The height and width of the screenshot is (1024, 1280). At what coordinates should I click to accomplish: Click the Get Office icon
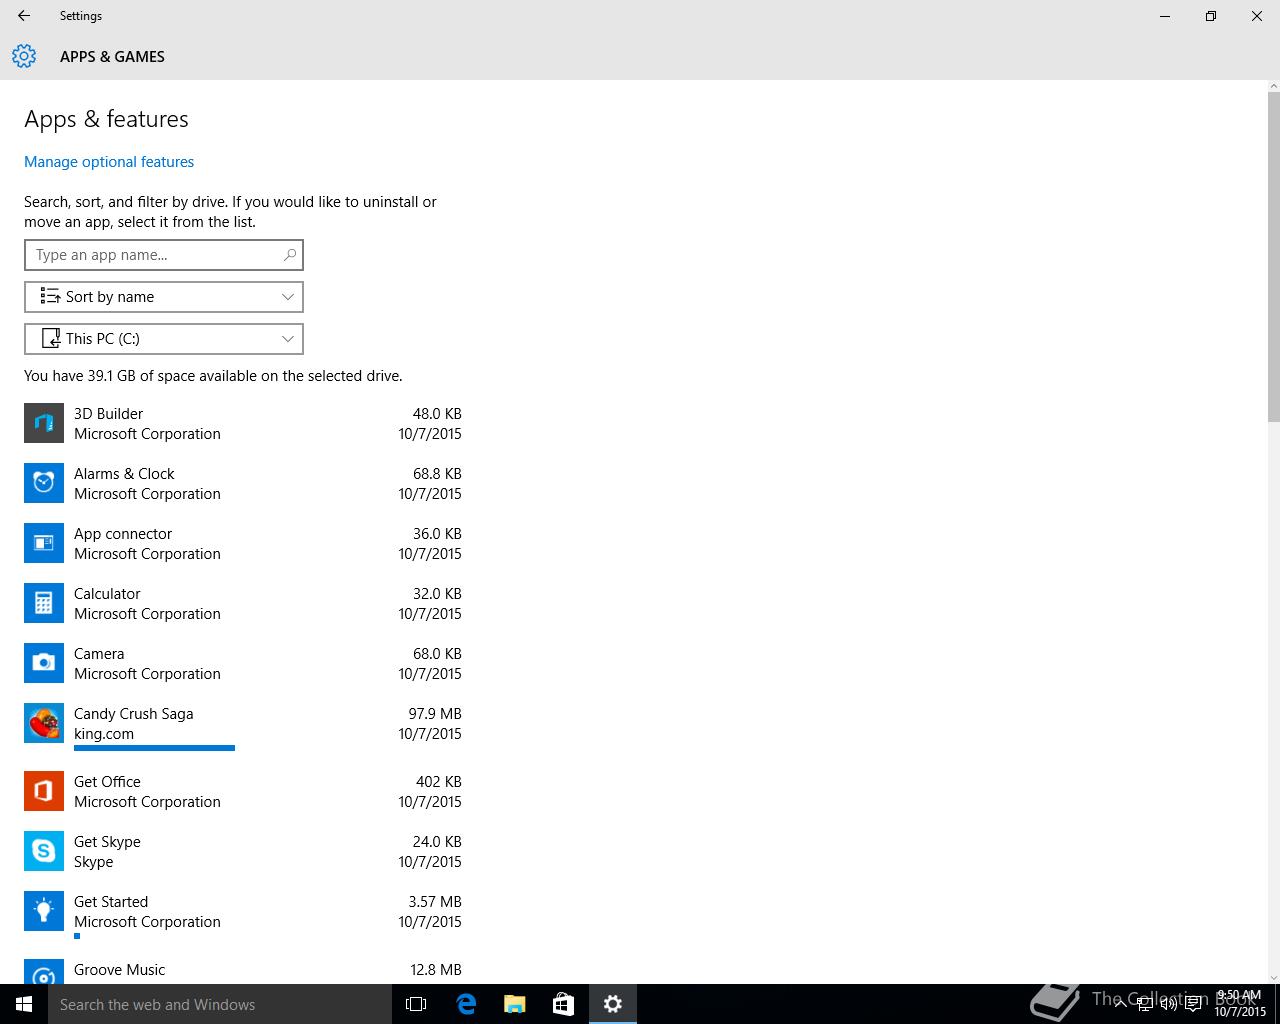(44, 791)
